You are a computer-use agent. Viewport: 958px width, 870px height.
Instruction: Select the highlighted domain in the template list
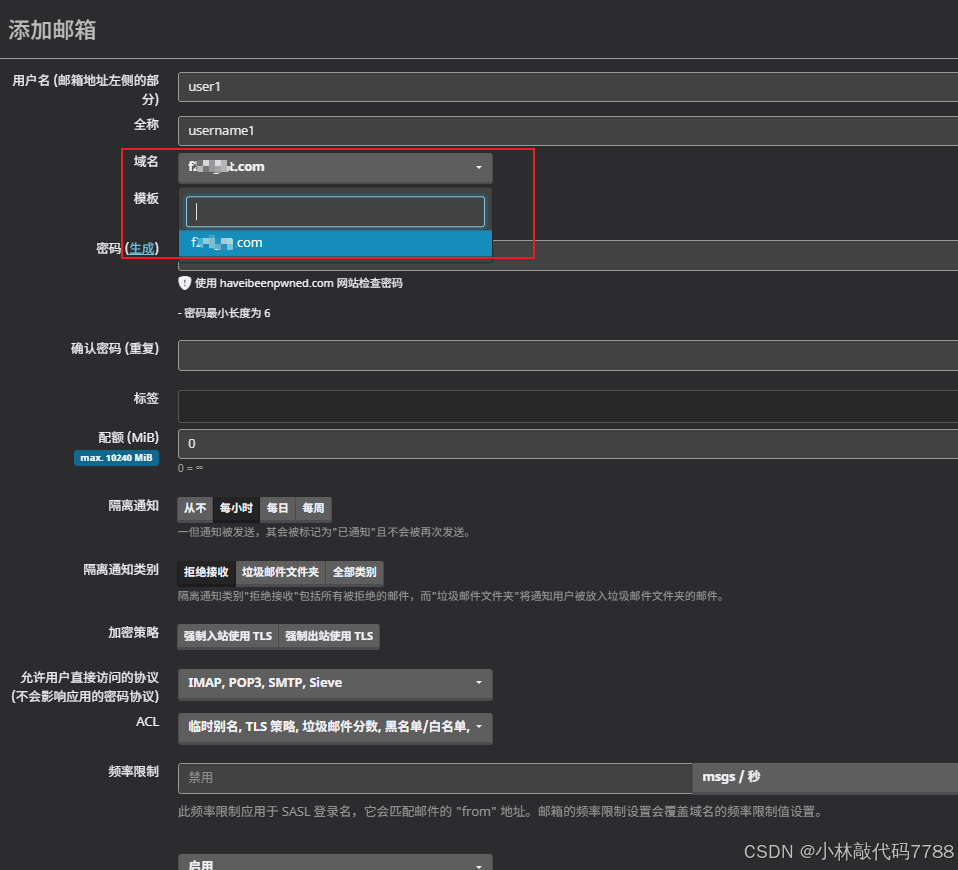[335, 242]
